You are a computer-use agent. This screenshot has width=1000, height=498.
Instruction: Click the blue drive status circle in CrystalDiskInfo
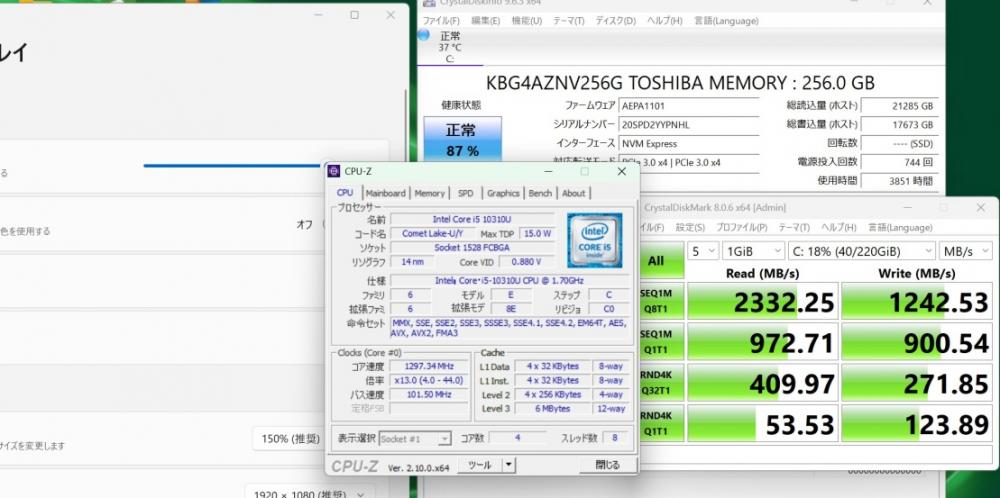point(423,34)
